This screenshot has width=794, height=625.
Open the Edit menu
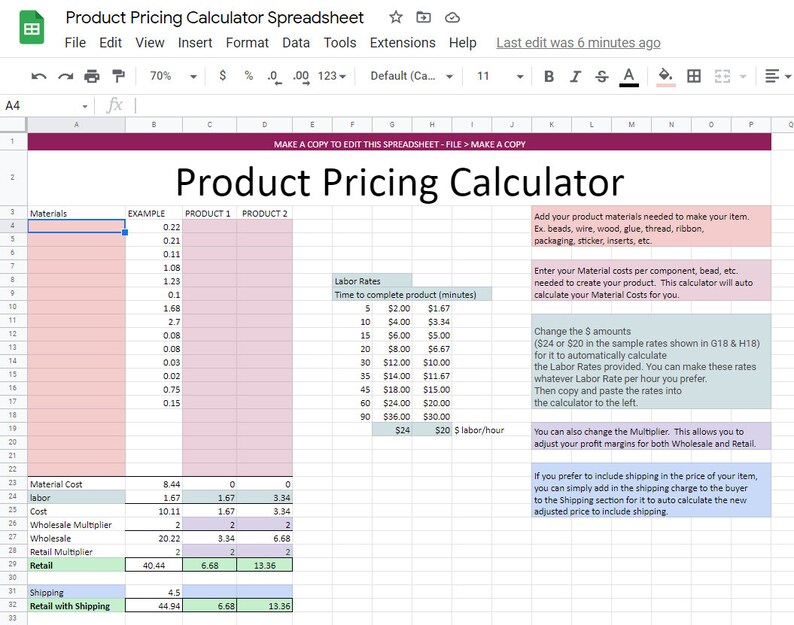click(x=110, y=43)
